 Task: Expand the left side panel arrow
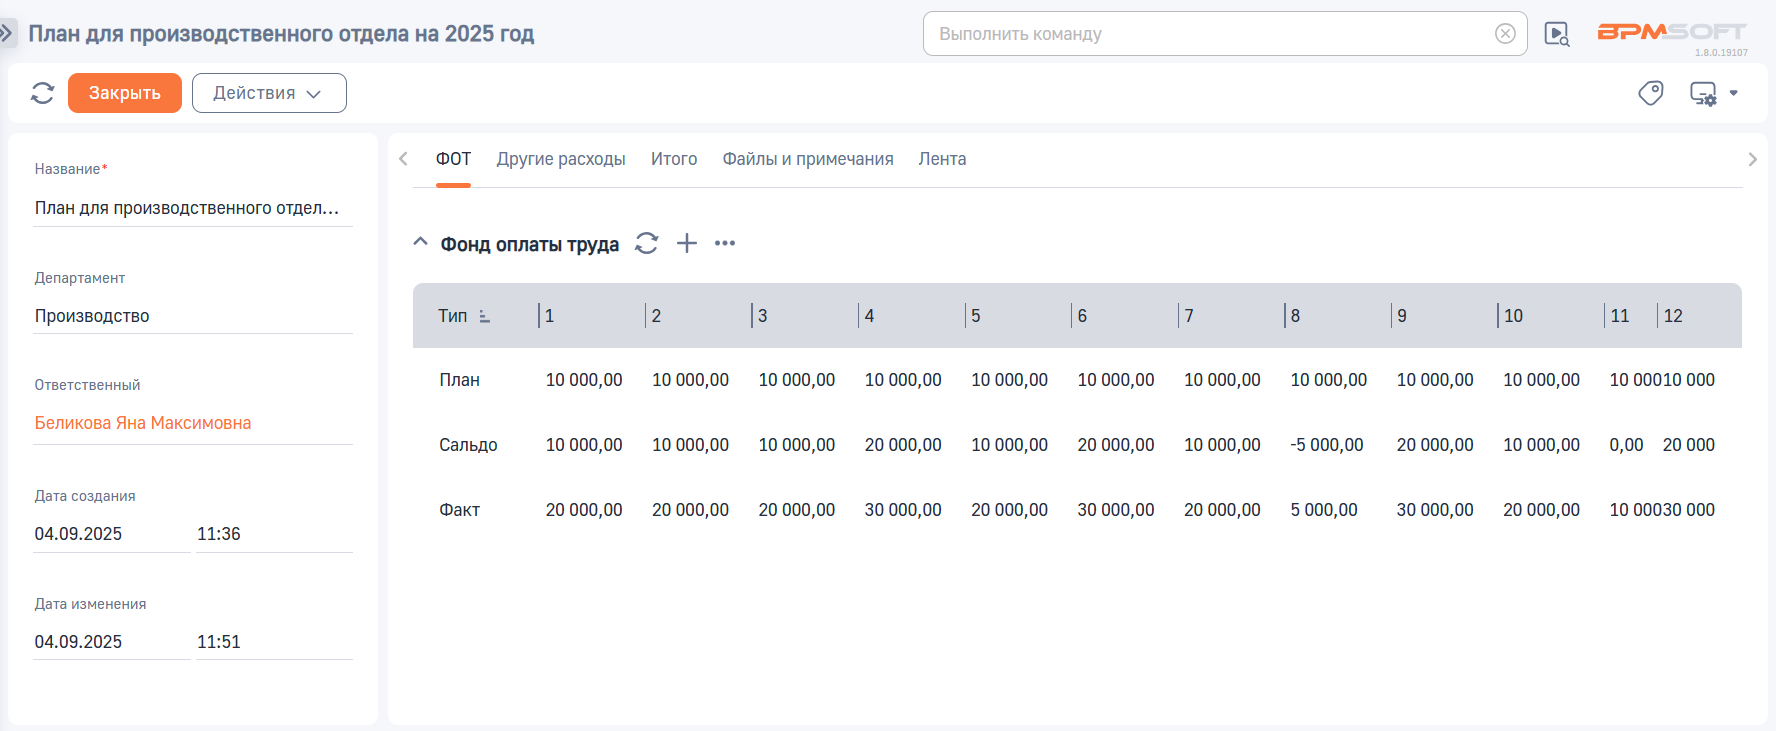tap(7, 33)
